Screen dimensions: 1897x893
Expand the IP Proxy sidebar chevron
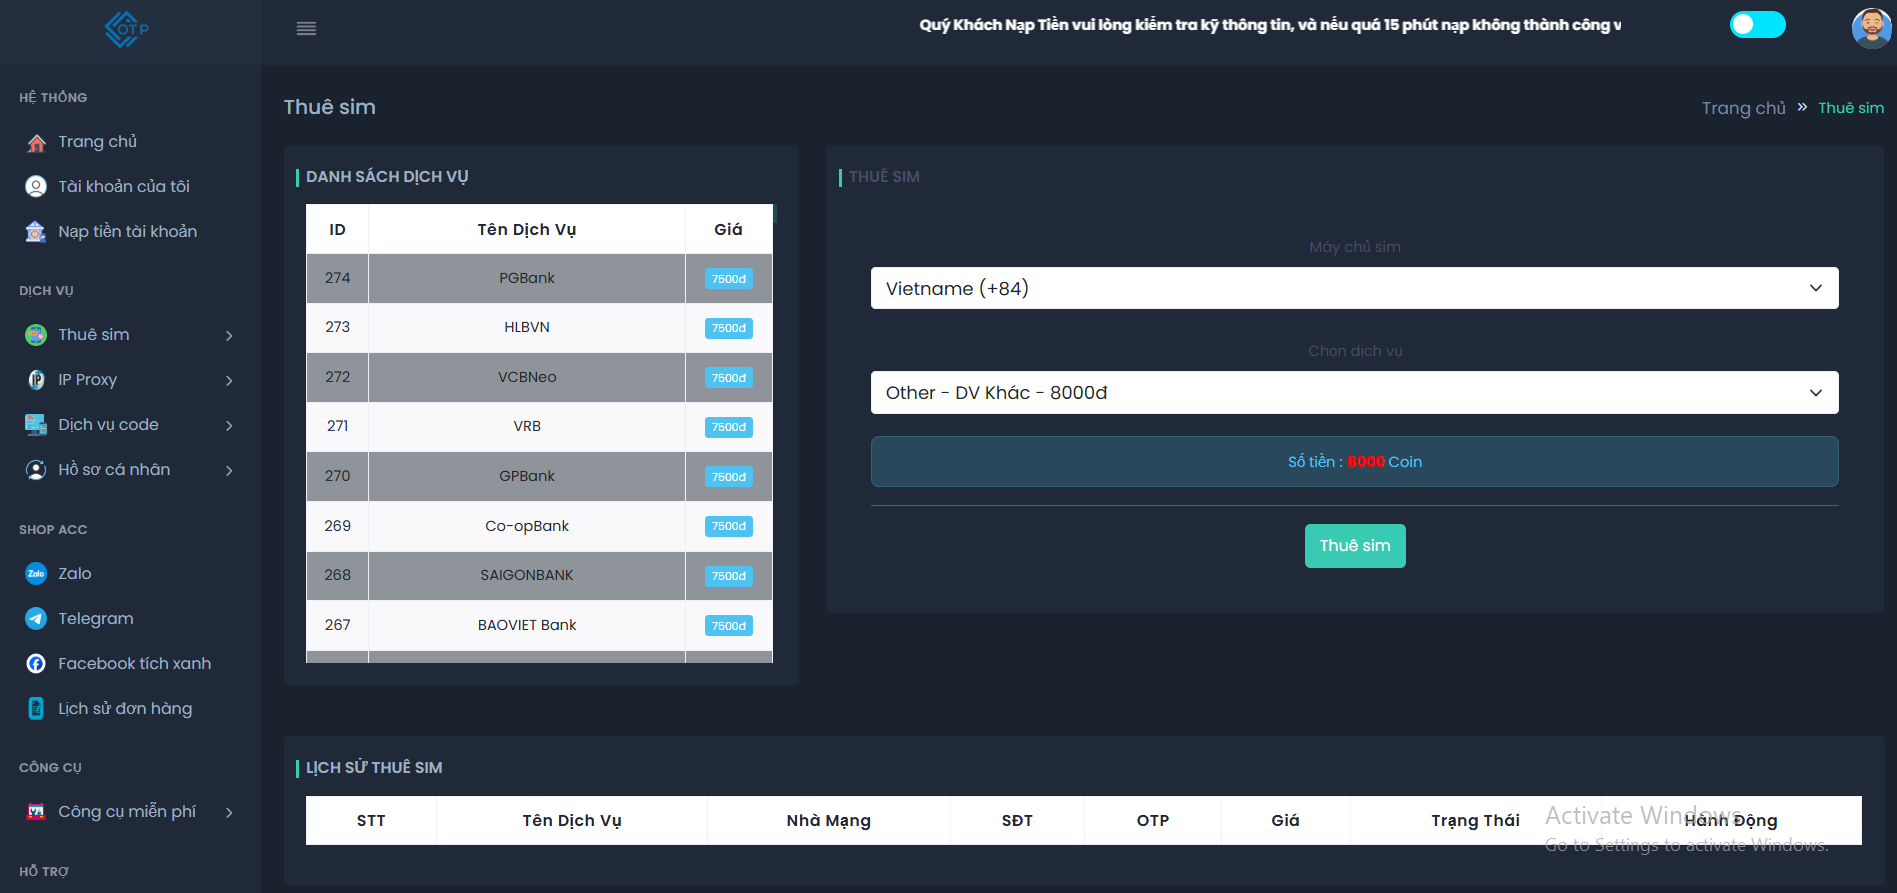229,381
